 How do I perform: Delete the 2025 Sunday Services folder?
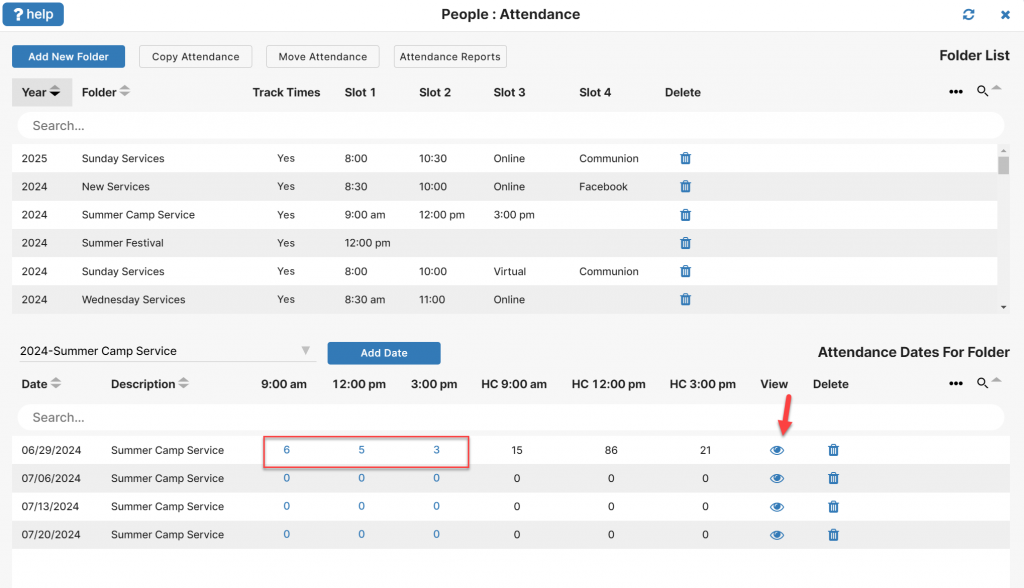685,158
